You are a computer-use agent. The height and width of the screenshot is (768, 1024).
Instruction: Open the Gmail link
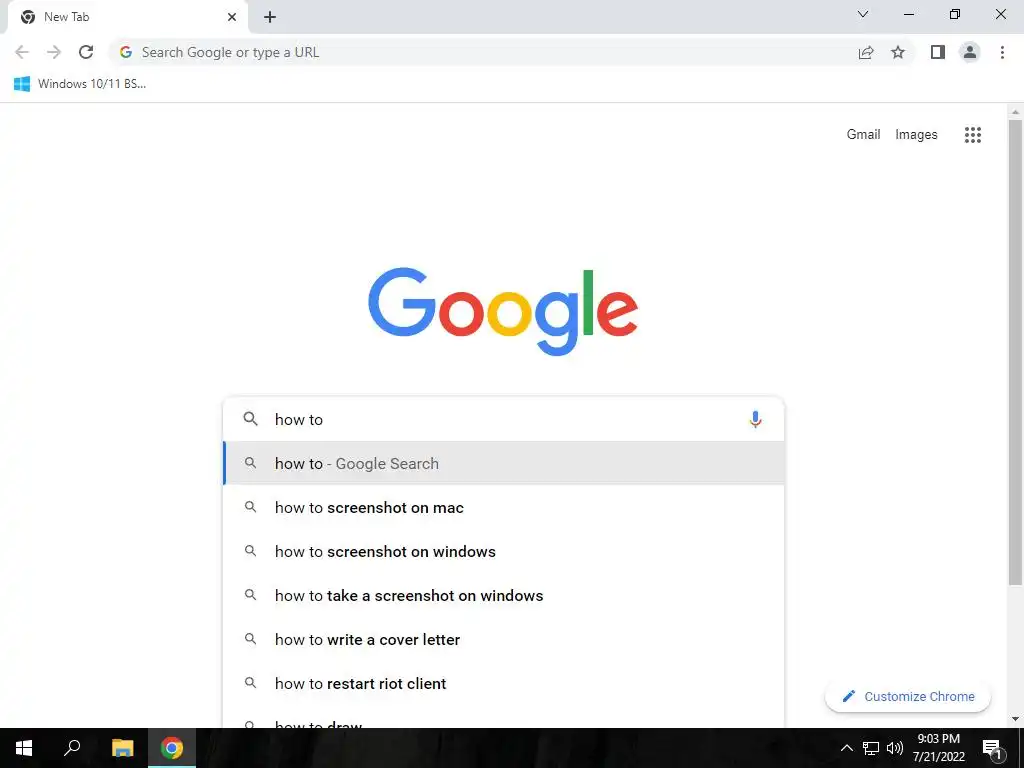(x=863, y=134)
